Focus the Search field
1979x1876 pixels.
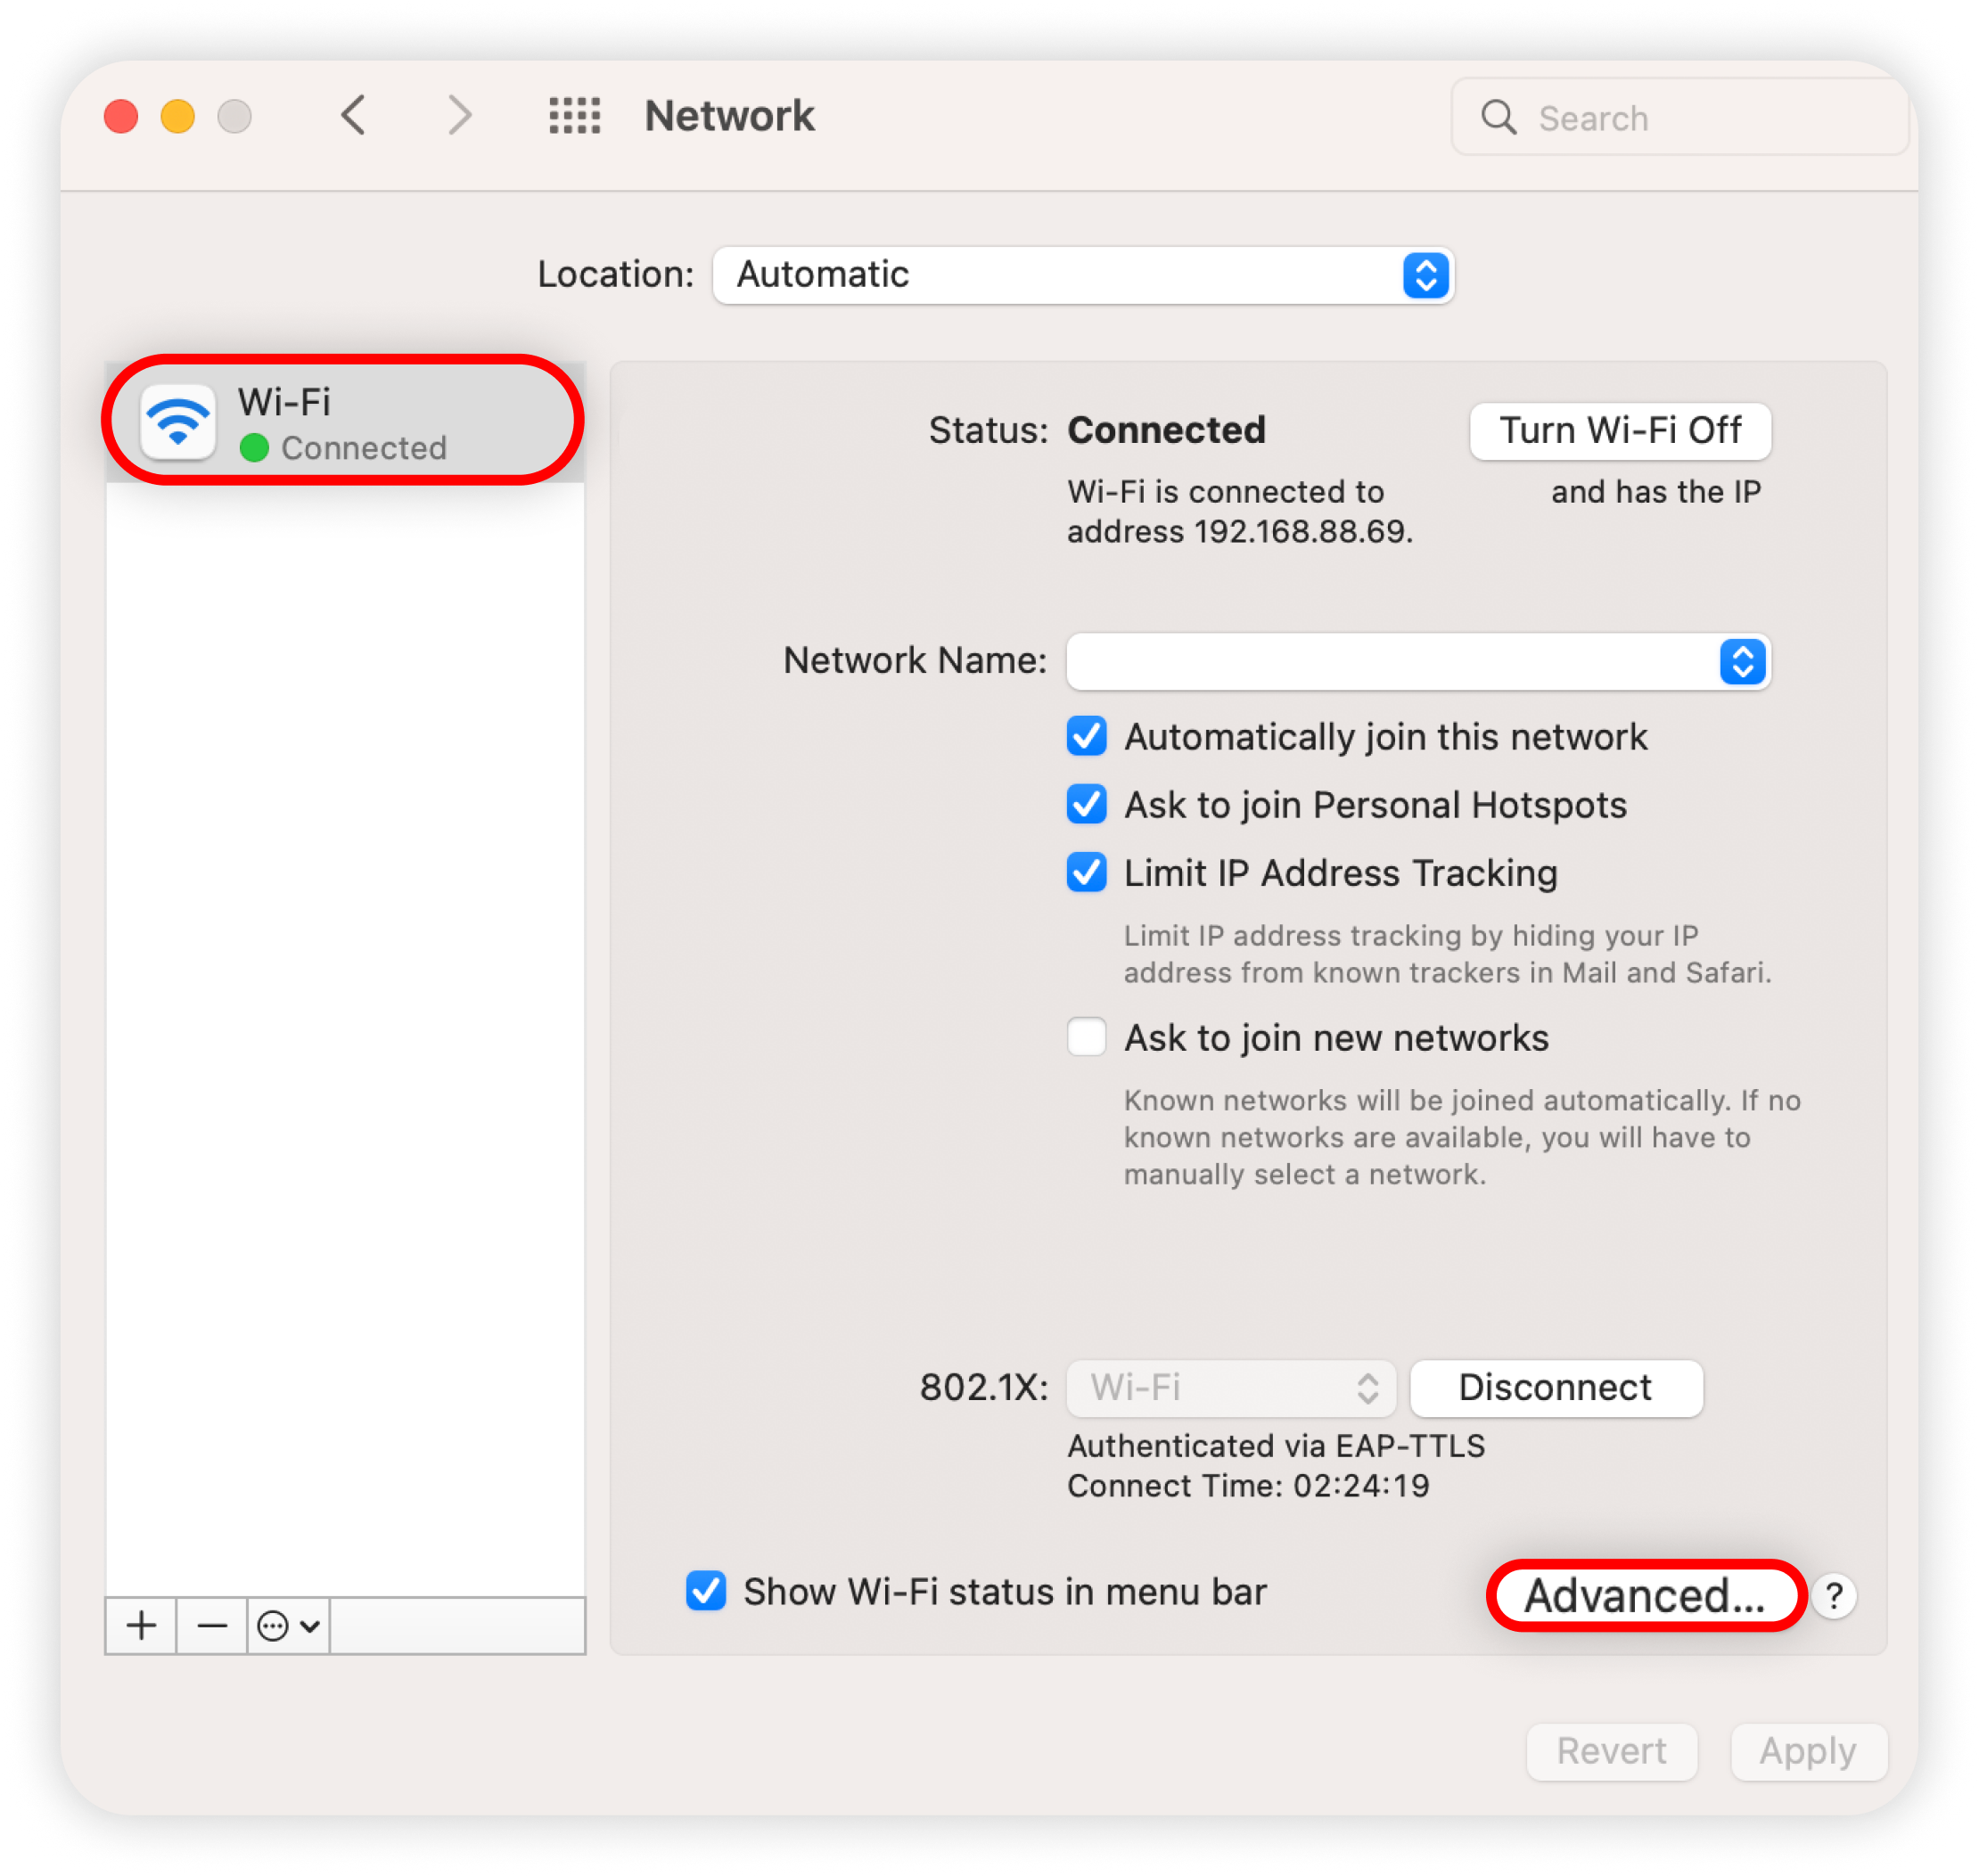pyautogui.click(x=1680, y=117)
